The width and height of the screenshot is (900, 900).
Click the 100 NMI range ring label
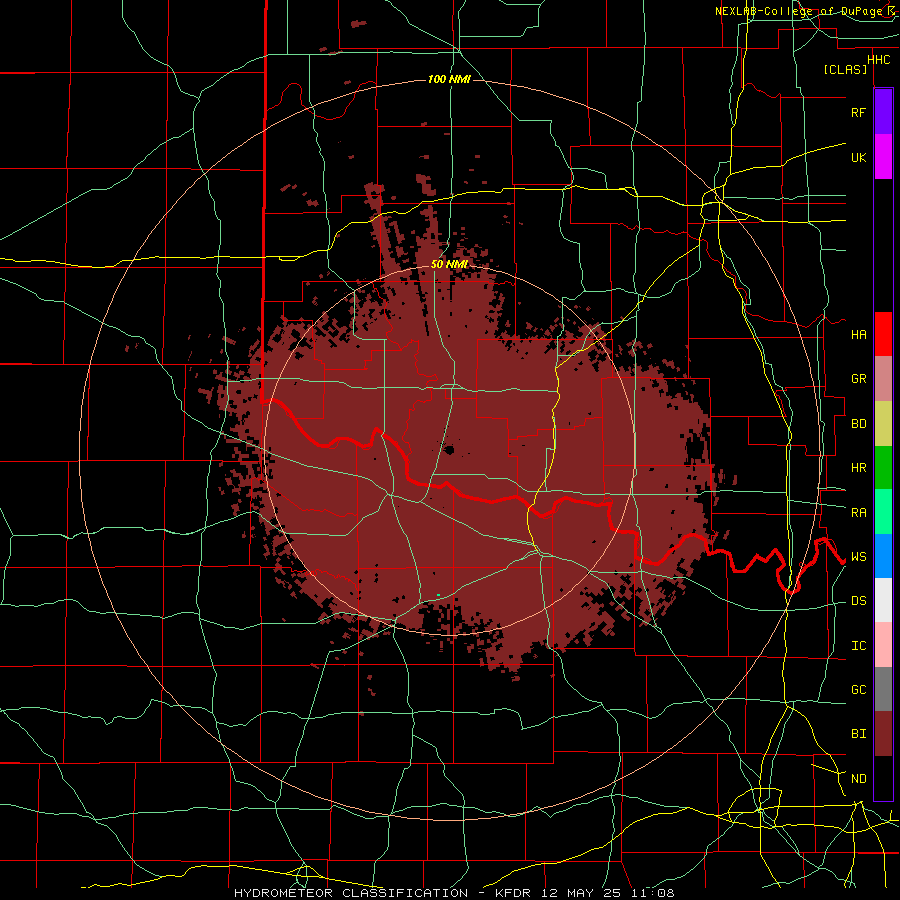(x=449, y=79)
